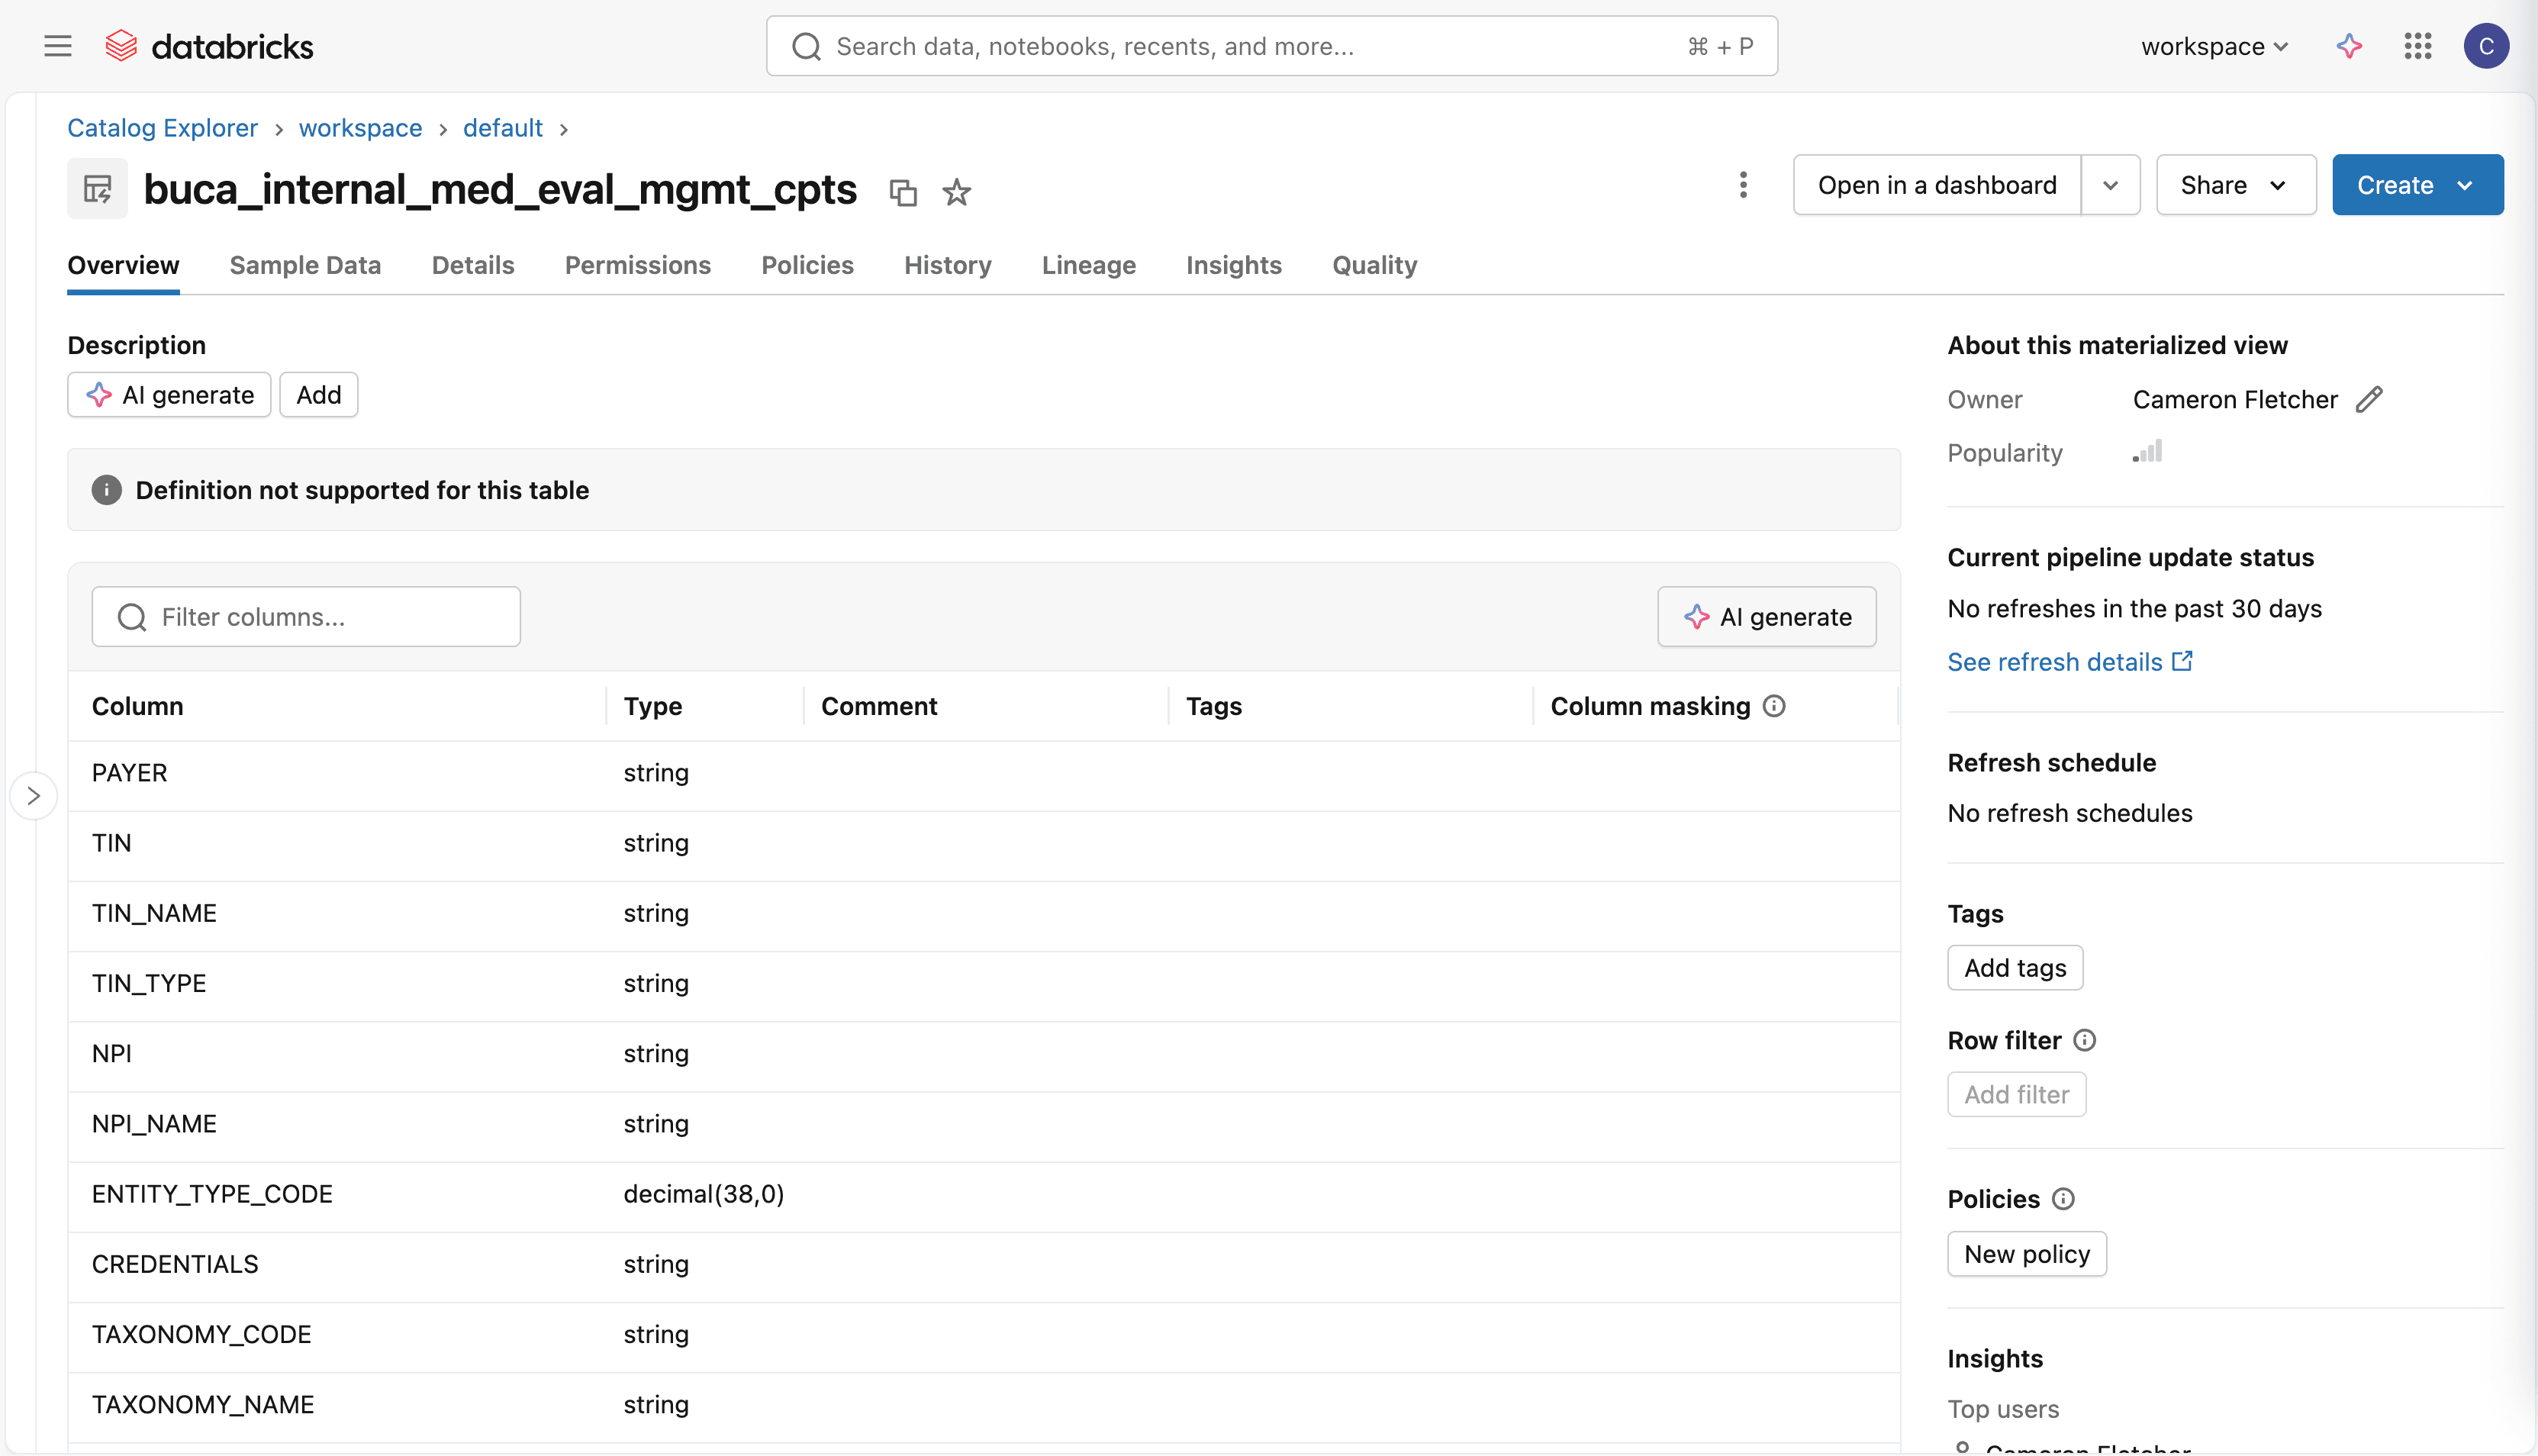This screenshot has height=1456, width=2538.
Task: Expand the collapsed left sidebar chevron
Action: (33, 795)
